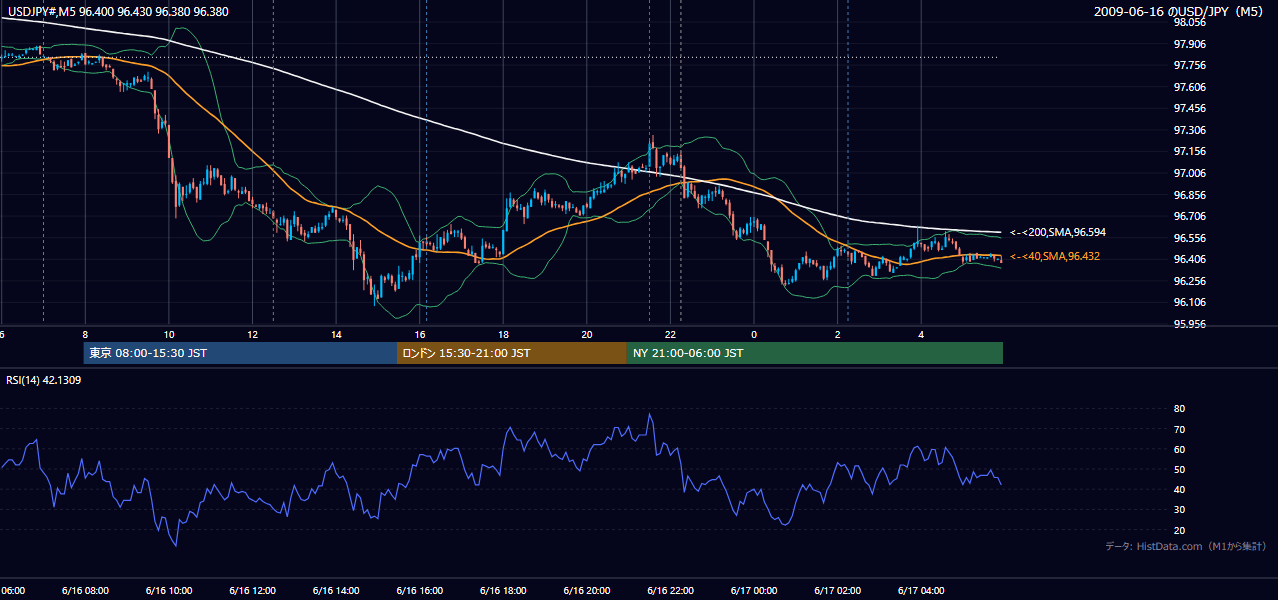
Task: Click price level 96.706 on price axis
Action: coord(1189,216)
